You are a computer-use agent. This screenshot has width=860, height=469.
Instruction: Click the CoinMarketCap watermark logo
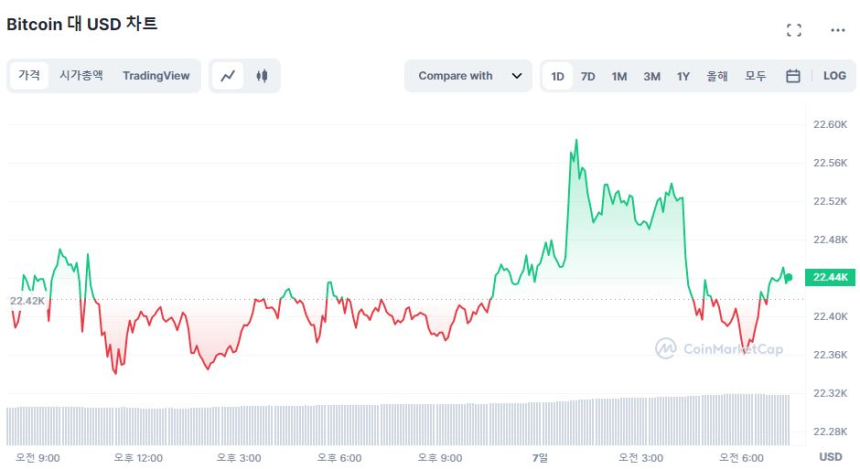[719, 348]
